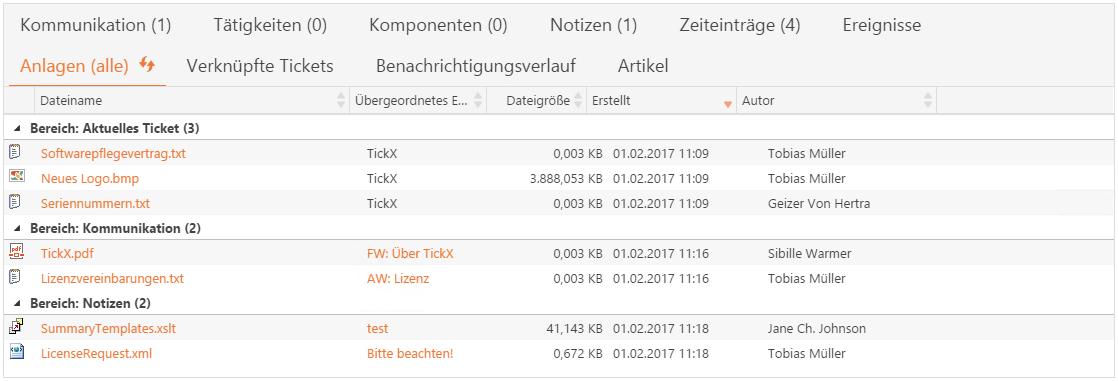
Task: Open the Verknüpfte Tickets tab
Action: pyautogui.click(x=260, y=66)
